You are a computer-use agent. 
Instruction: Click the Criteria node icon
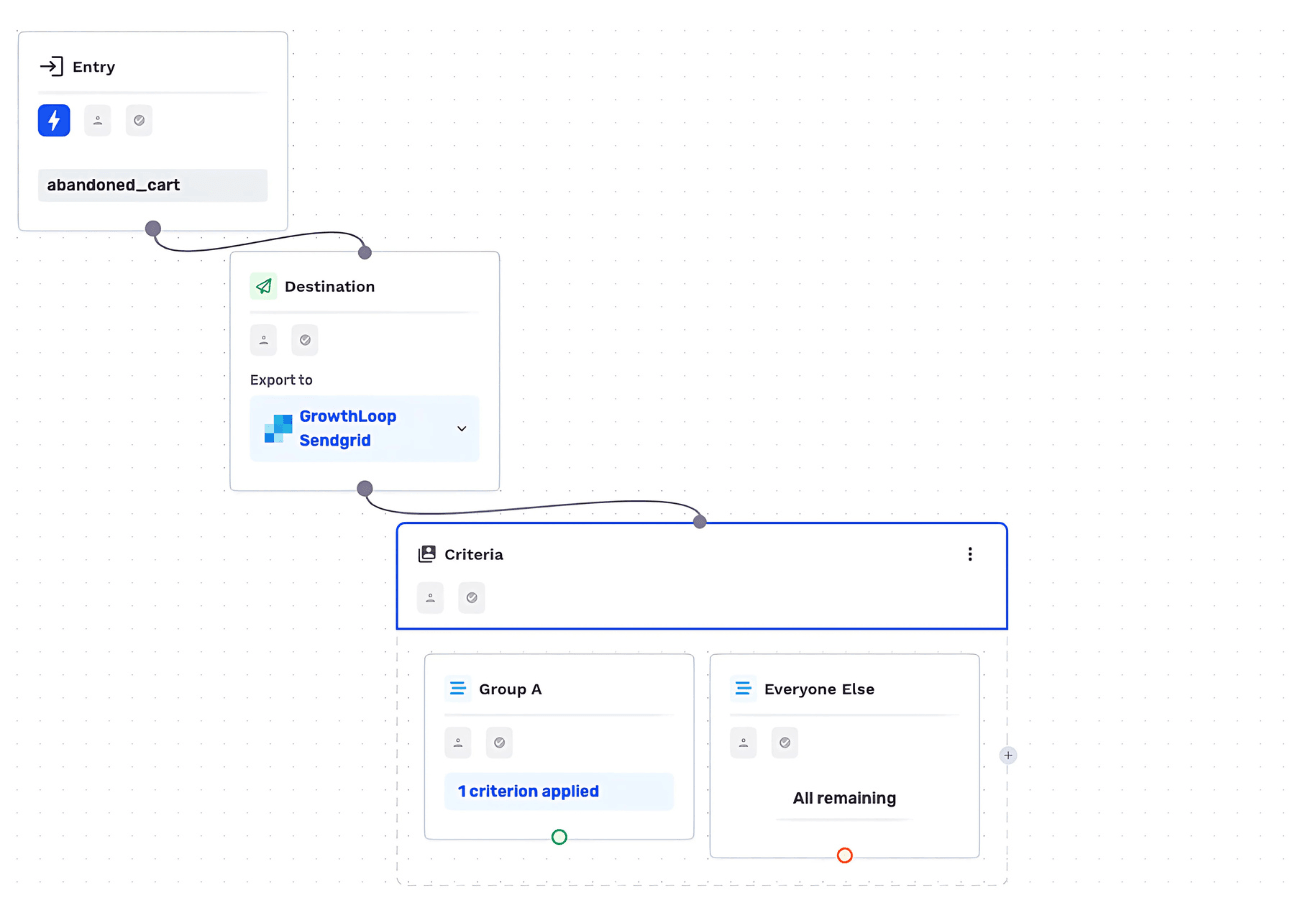427,554
